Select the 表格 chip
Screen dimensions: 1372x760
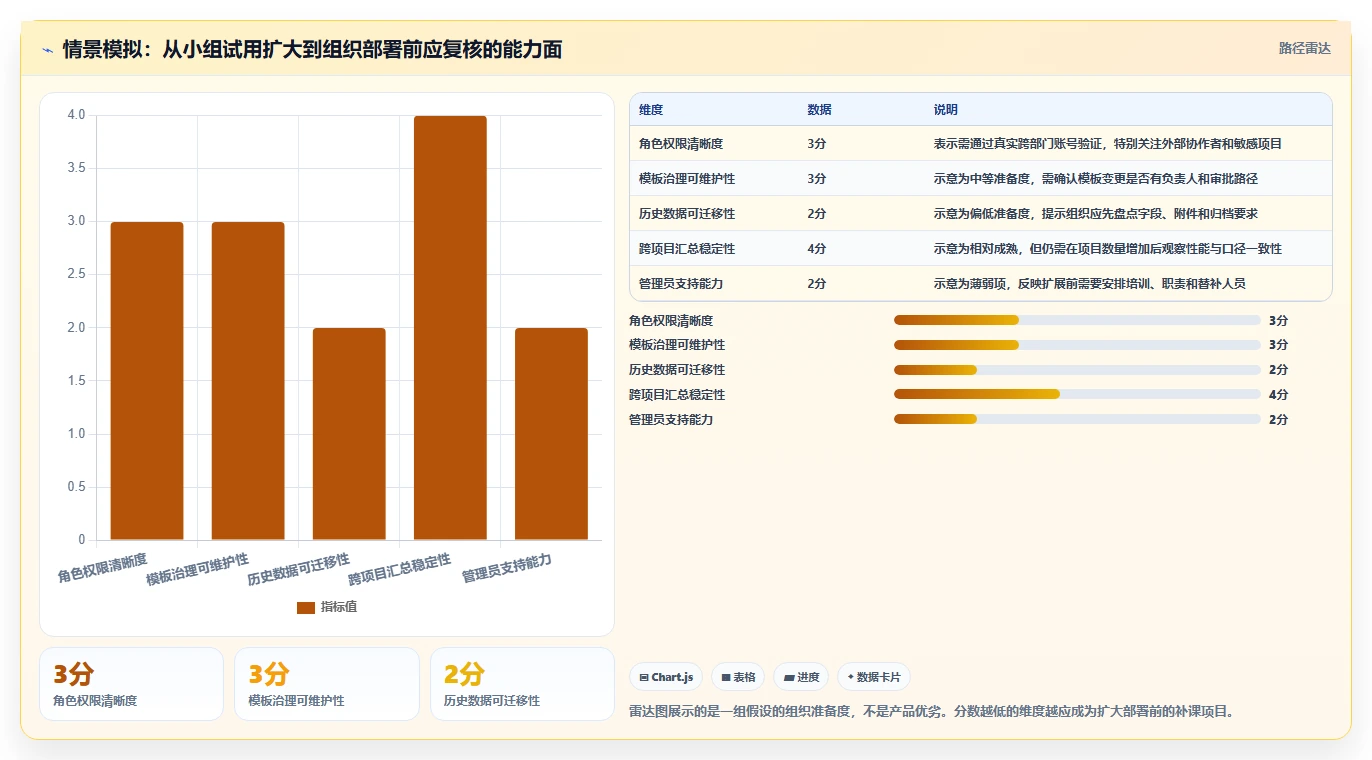point(738,677)
